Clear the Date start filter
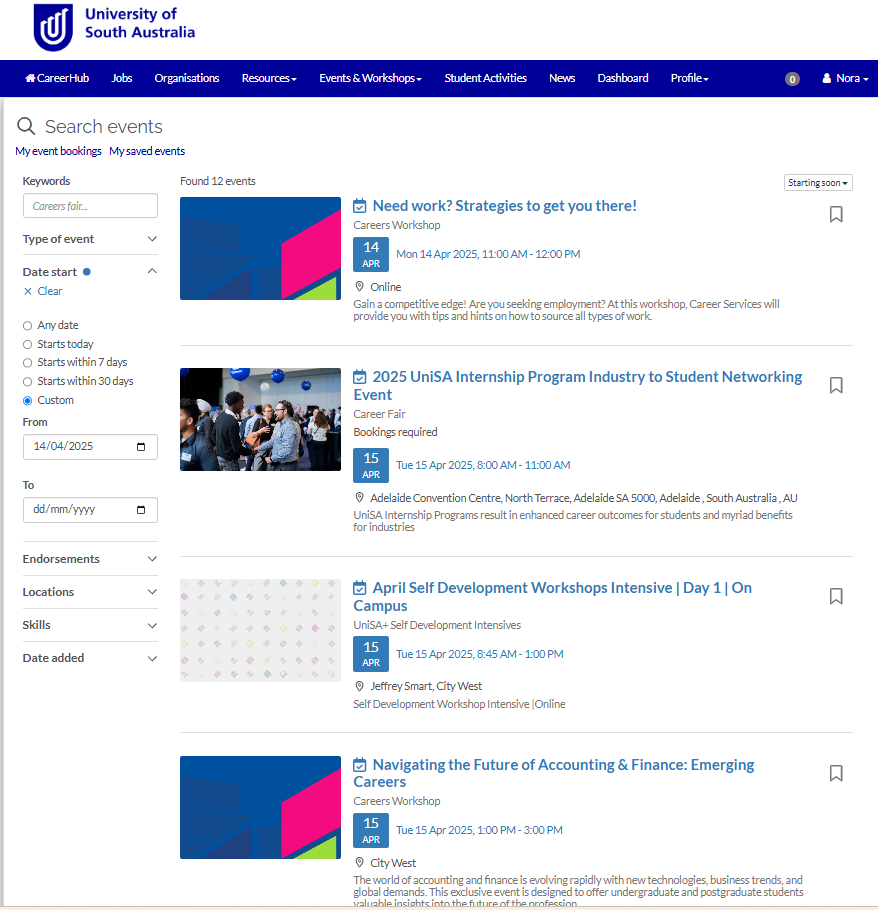878x910 pixels. pos(43,291)
